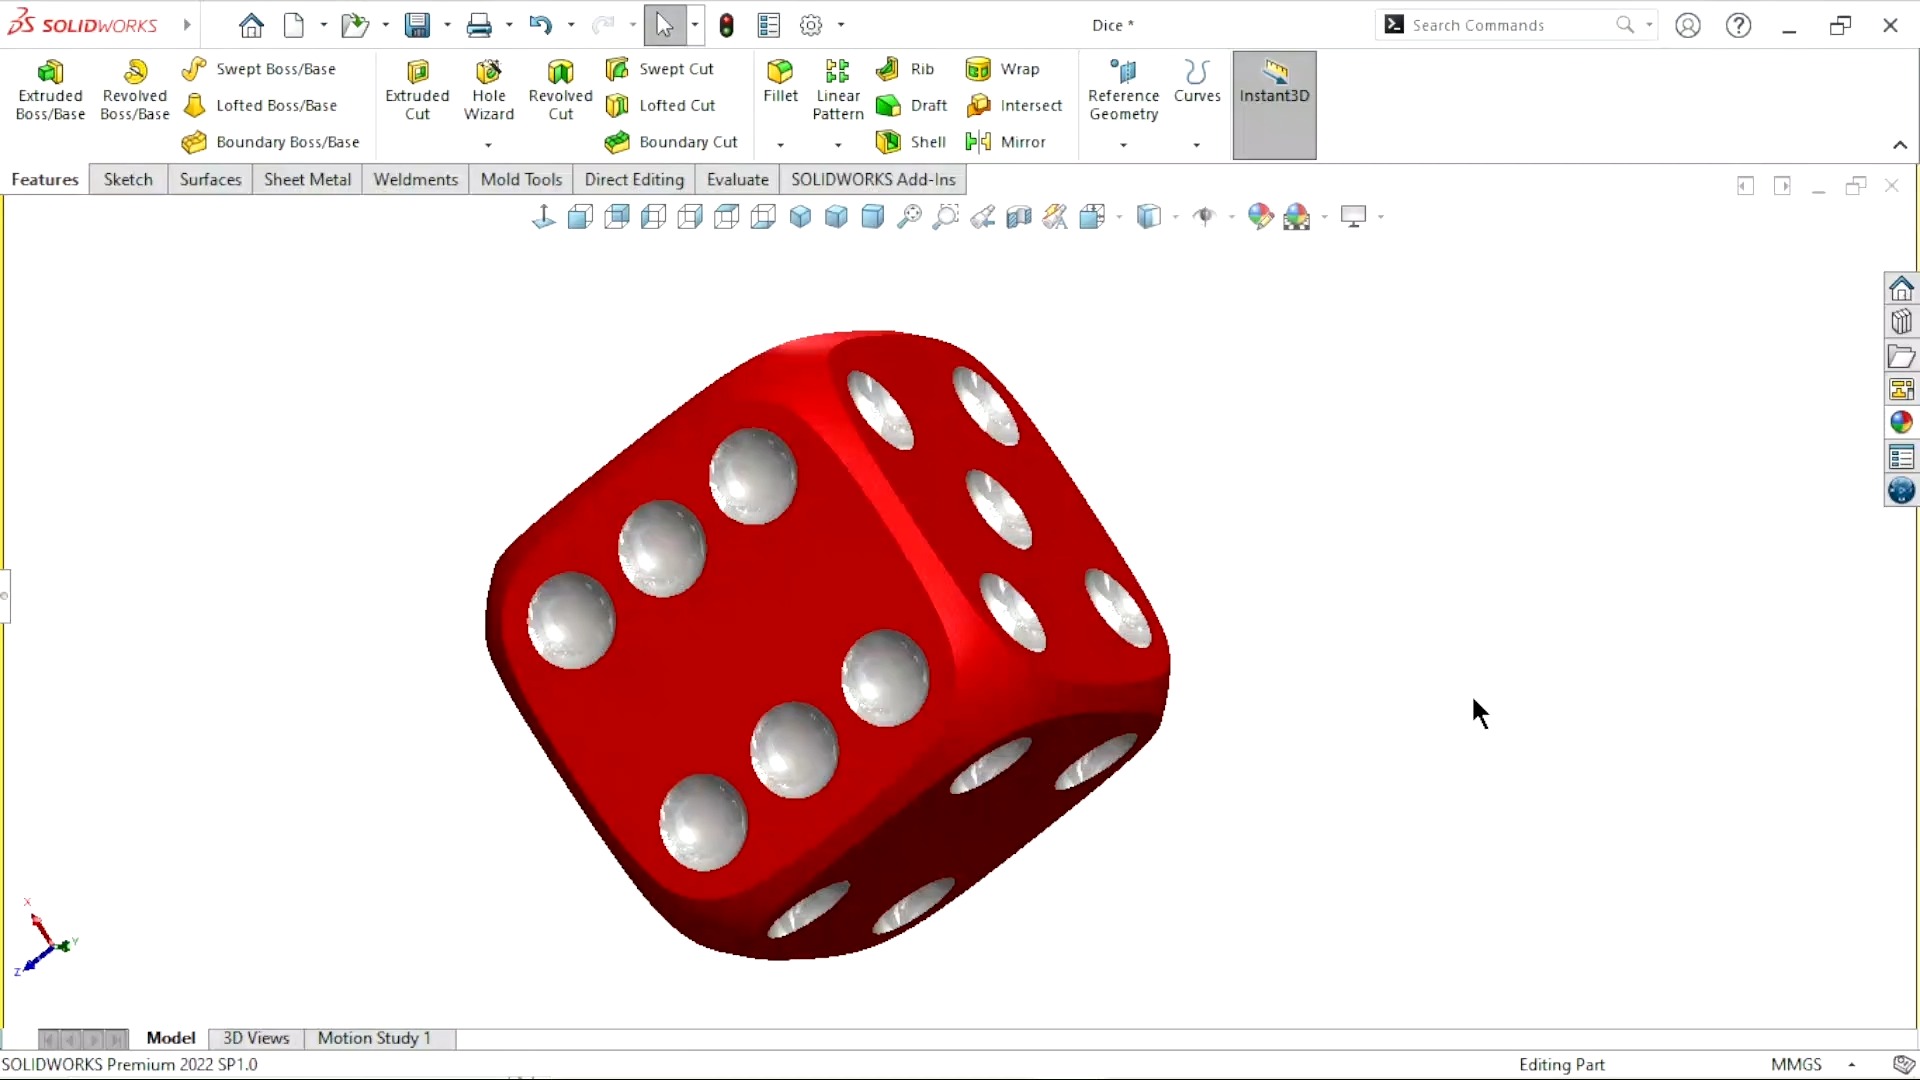Open Appearances task pane icon
This screenshot has width=1920, height=1080.
pyautogui.click(x=1901, y=423)
